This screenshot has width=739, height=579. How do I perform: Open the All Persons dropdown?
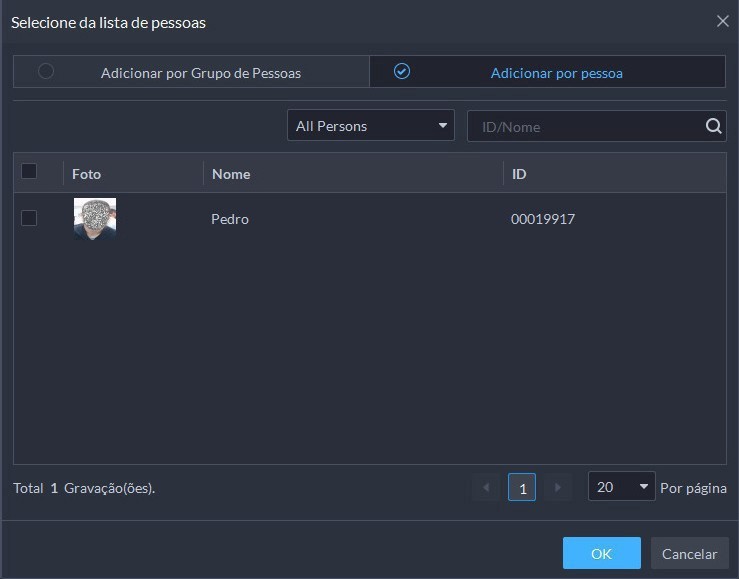pos(371,125)
